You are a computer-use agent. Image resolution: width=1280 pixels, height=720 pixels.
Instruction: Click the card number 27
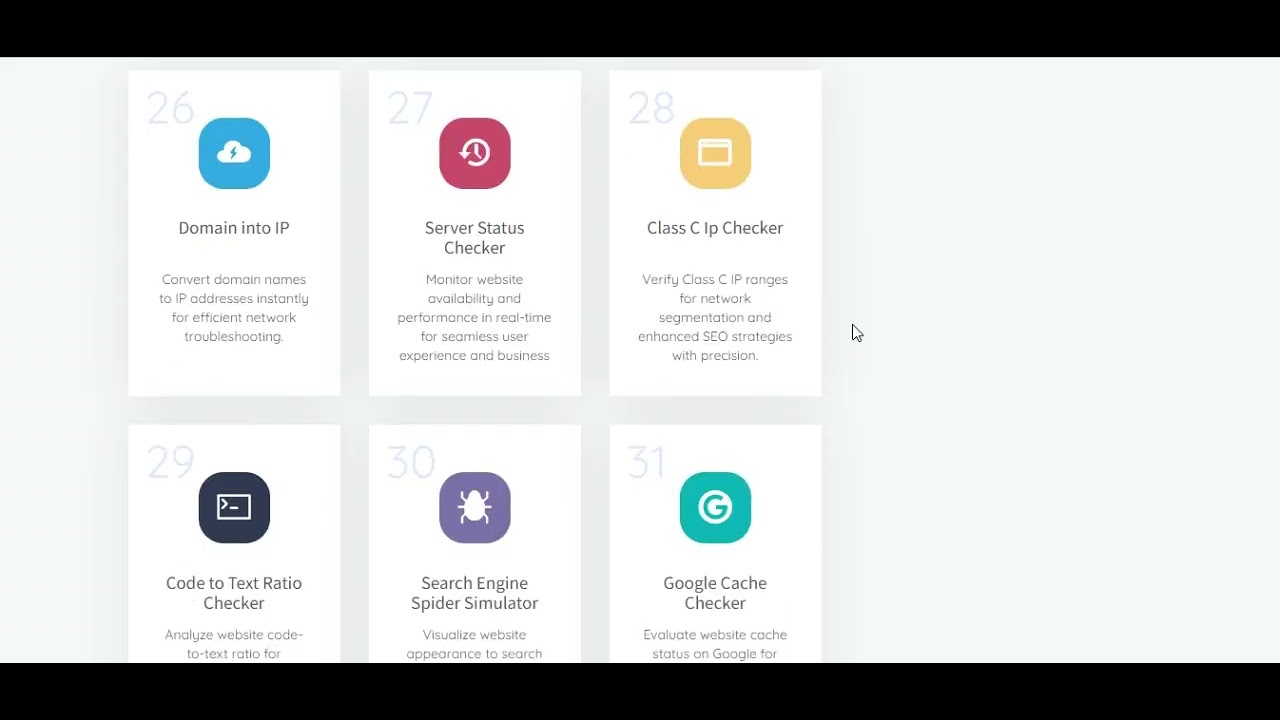410,108
